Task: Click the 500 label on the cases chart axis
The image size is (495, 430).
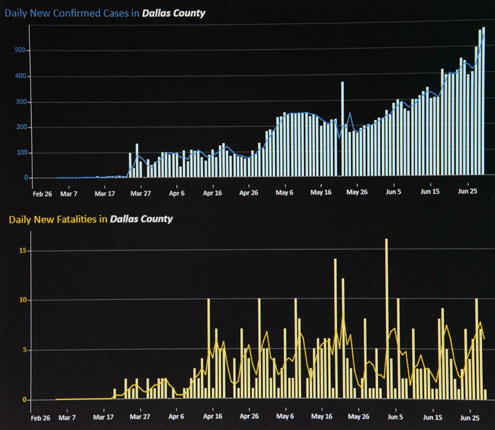Action: [20, 50]
